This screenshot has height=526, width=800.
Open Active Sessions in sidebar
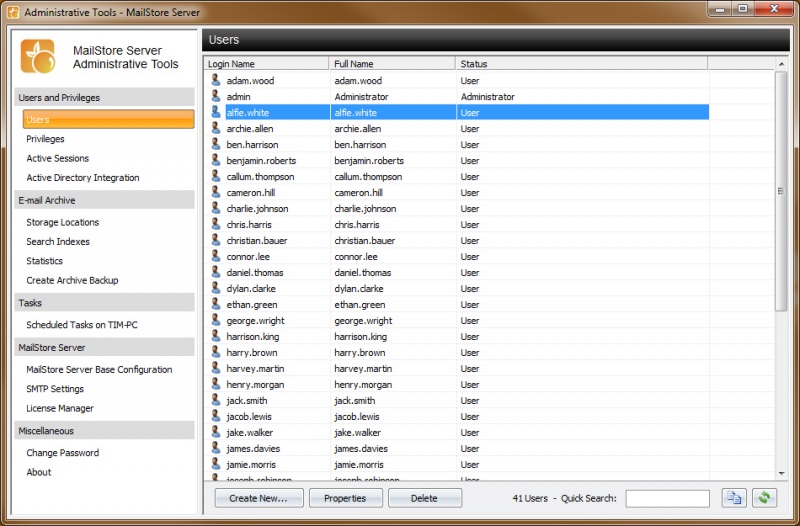57,158
